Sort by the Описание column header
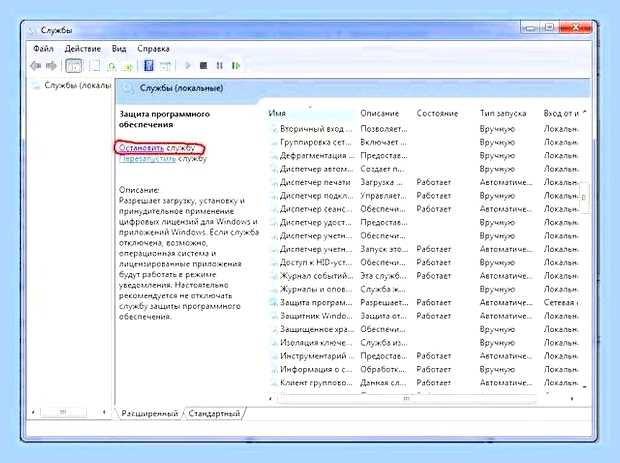 point(380,113)
